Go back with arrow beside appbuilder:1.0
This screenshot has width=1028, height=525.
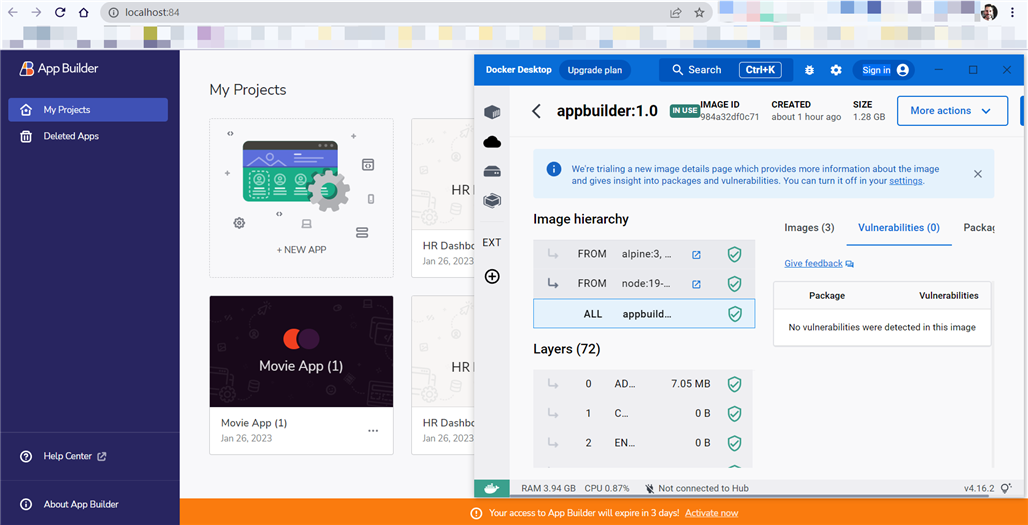(x=537, y=111)
